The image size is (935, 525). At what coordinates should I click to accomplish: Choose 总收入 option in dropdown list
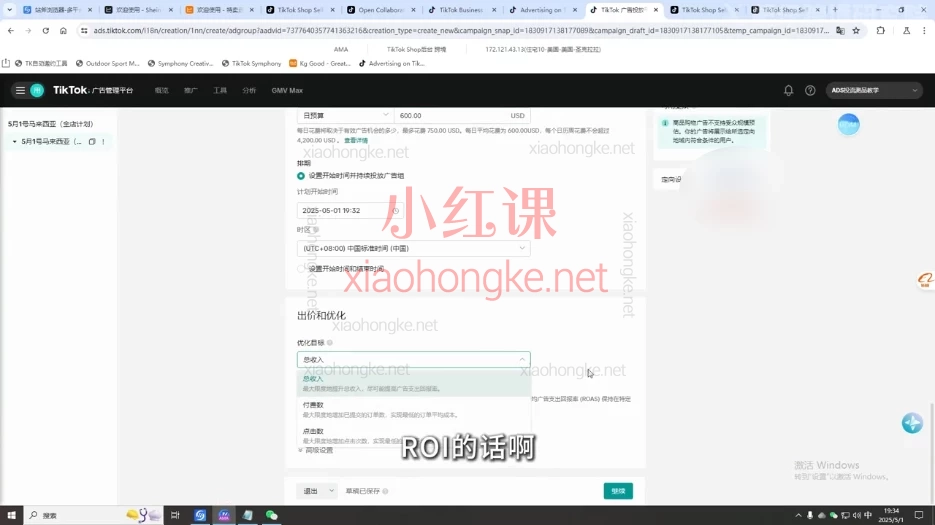click(x=413, y=383)
